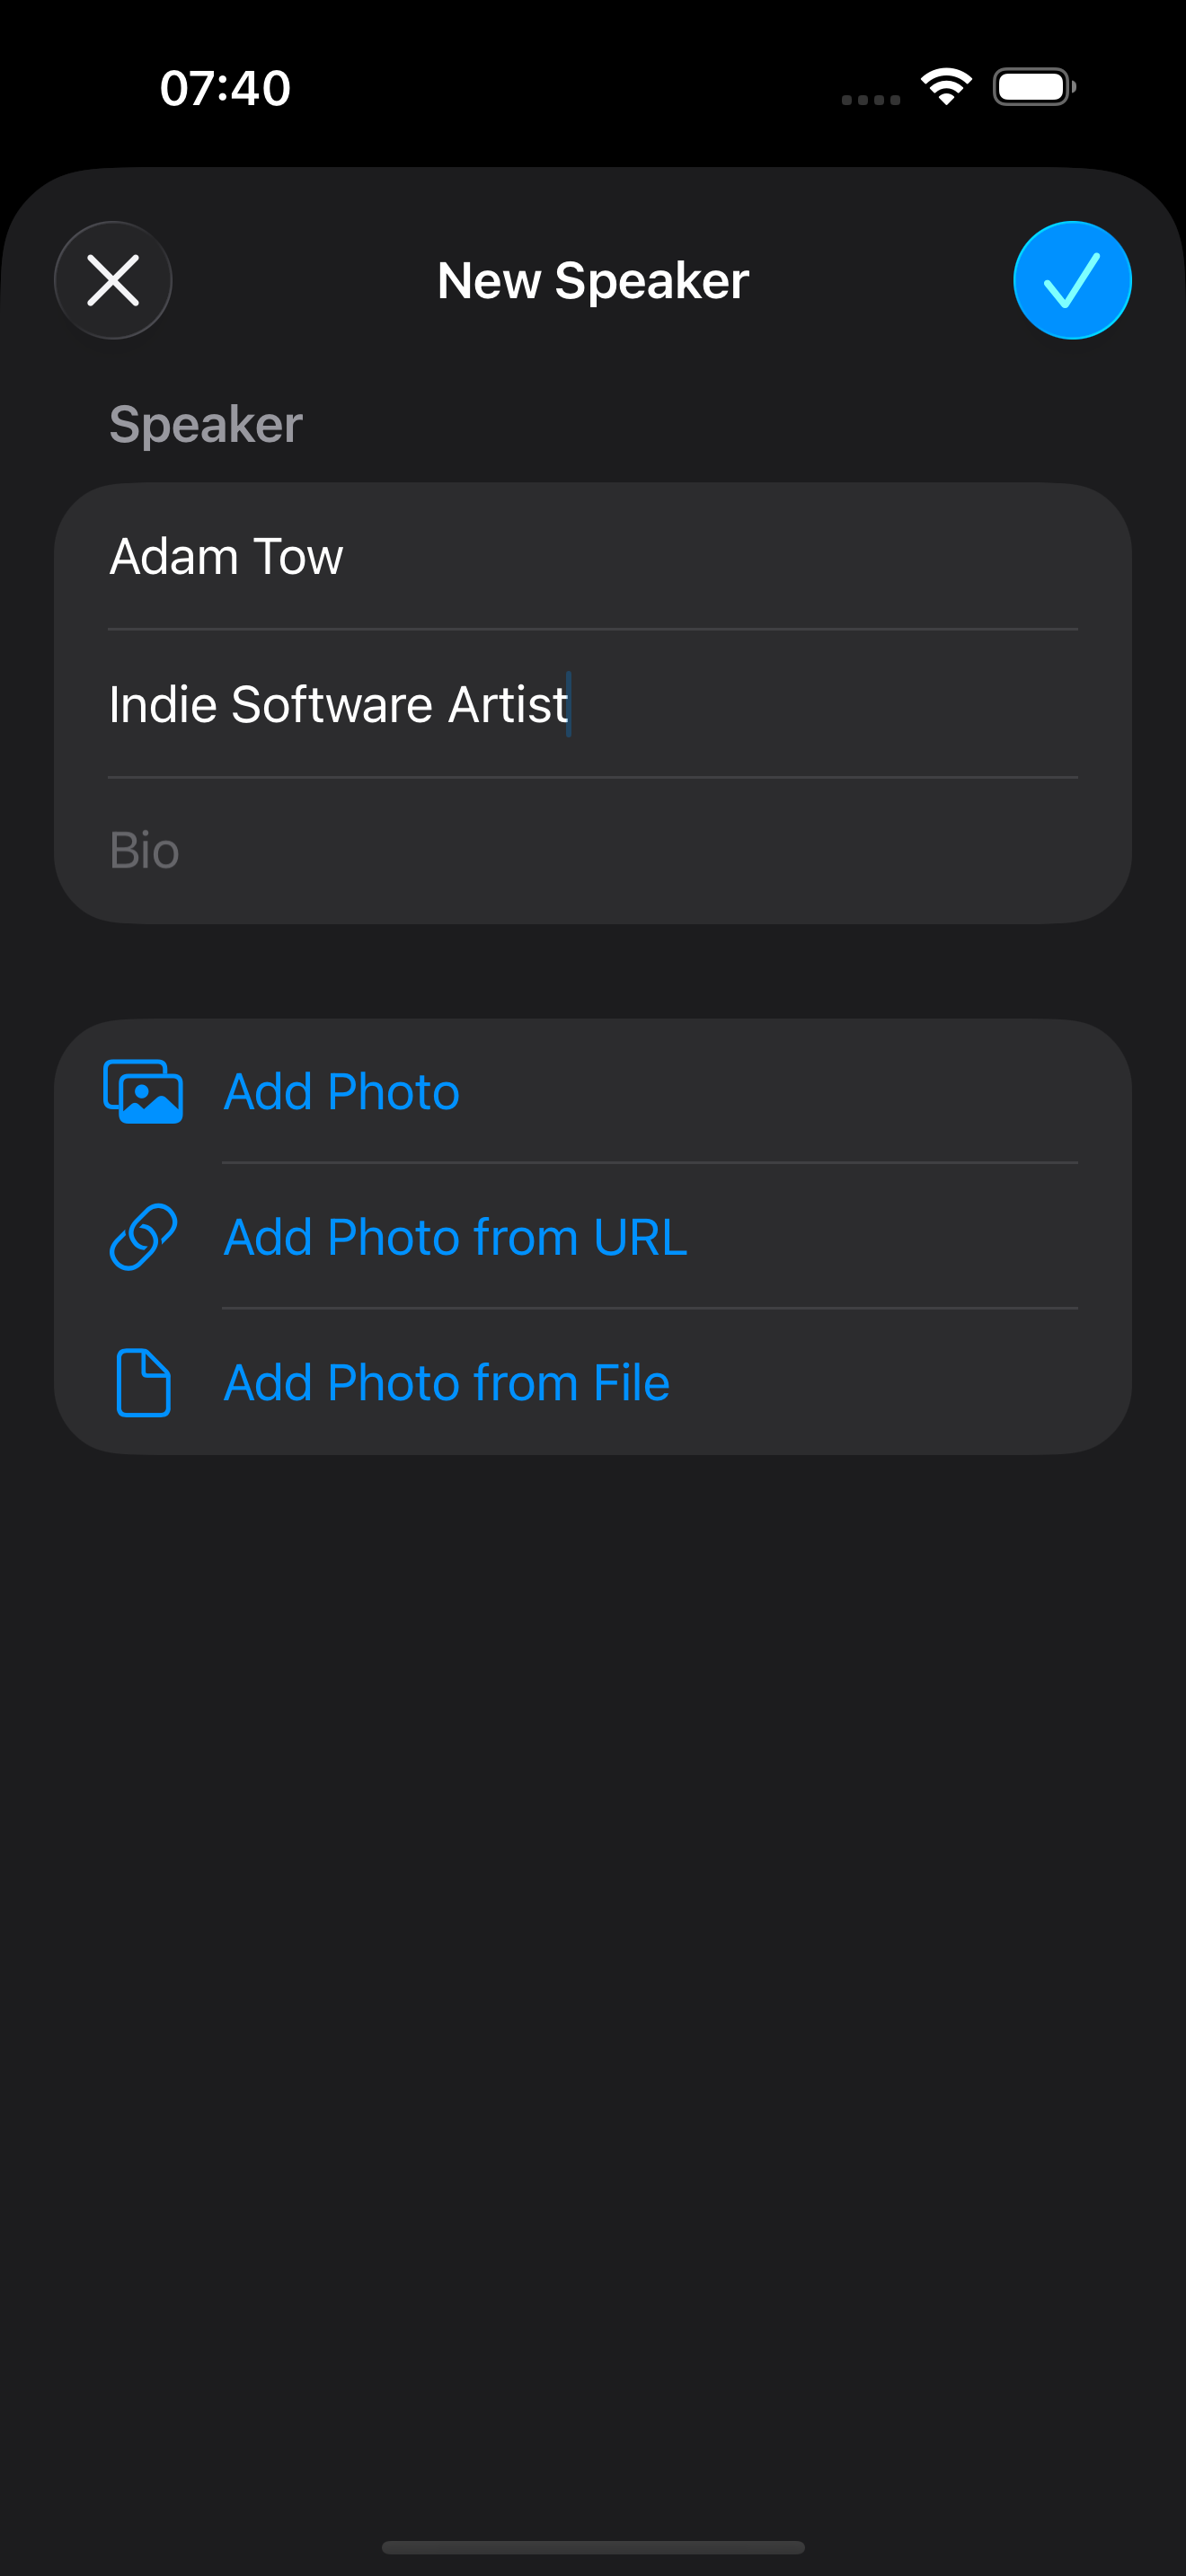
Task: Tap the empty Bio field
Action: (x=592, y=851)
